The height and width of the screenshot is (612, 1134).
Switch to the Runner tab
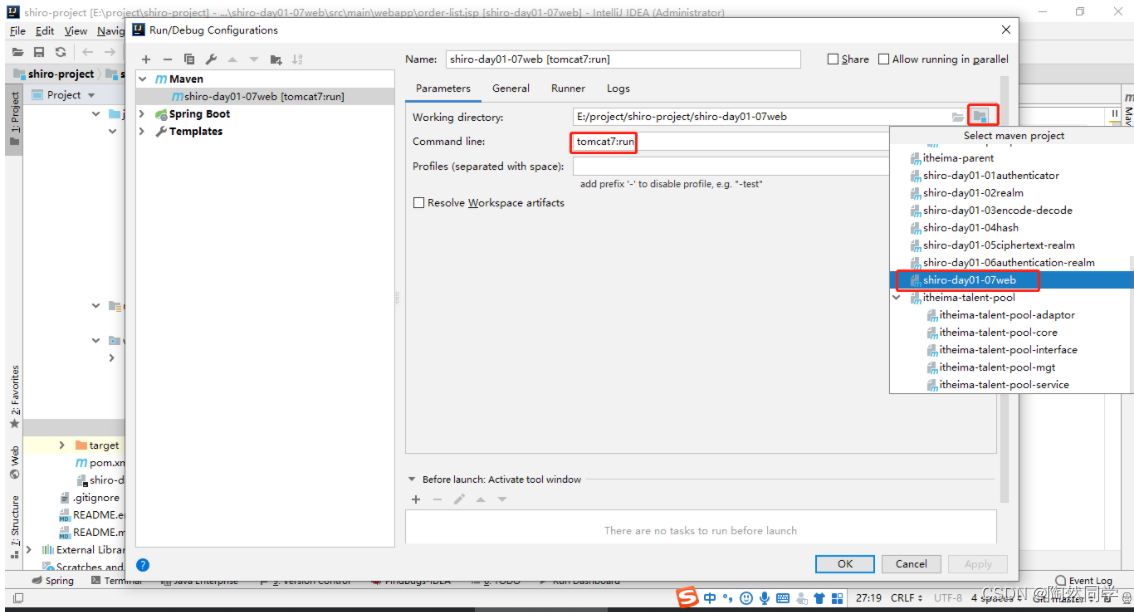pyautogui.click(x=568, y=88)
